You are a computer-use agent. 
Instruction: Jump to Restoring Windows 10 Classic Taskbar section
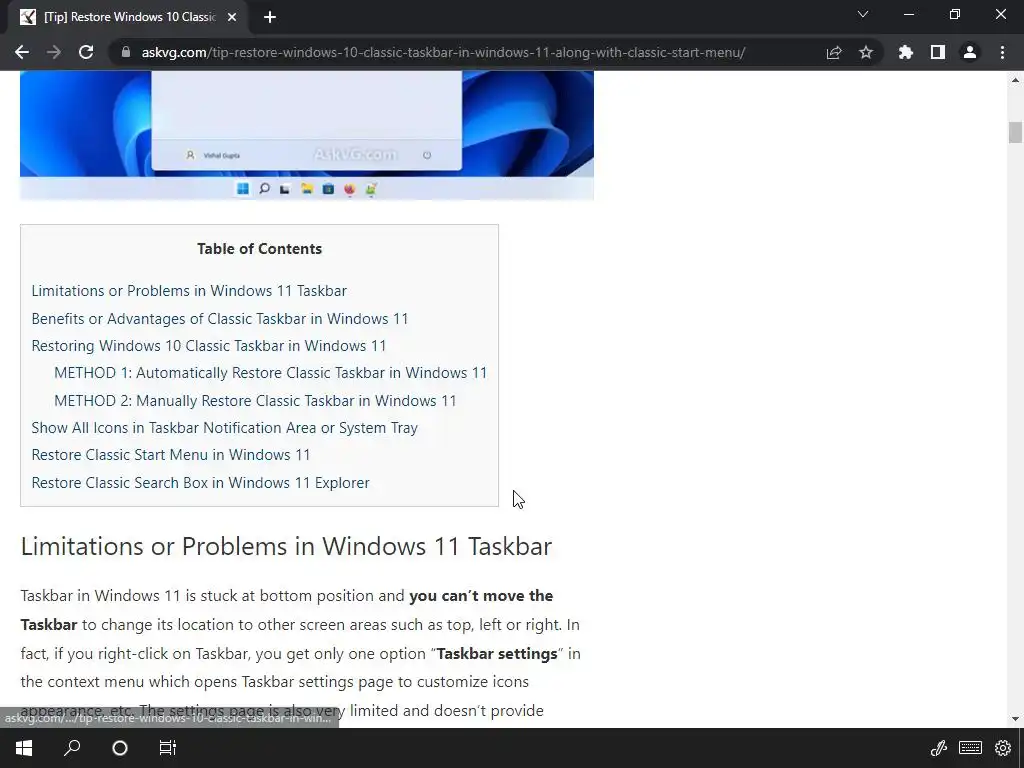[x=209, y=345]
